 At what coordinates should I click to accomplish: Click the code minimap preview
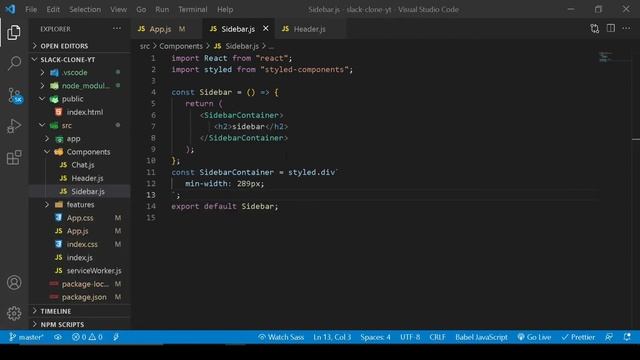(x=605, y=57)
